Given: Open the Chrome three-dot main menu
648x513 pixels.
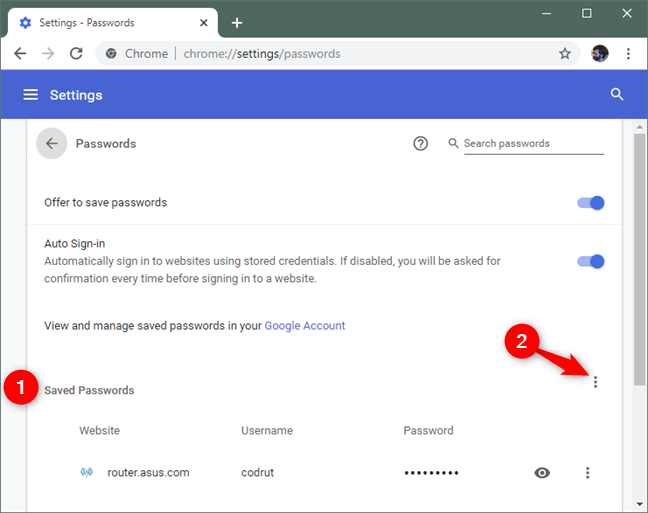Looking at the screenshot, I should point(629,54).
